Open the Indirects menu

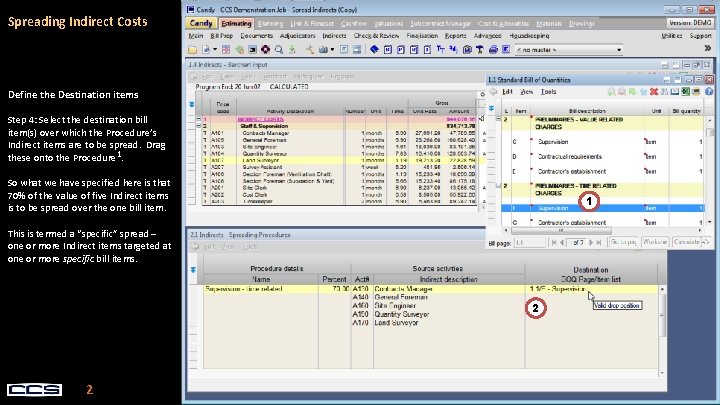pos(334,36)
